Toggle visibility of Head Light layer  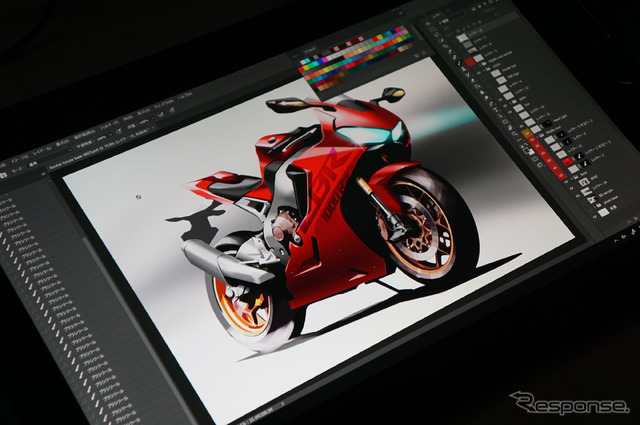[527, 134]
